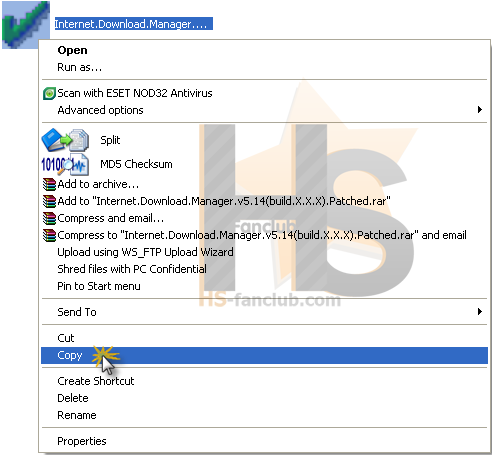Select Delete menu entry

264,398
